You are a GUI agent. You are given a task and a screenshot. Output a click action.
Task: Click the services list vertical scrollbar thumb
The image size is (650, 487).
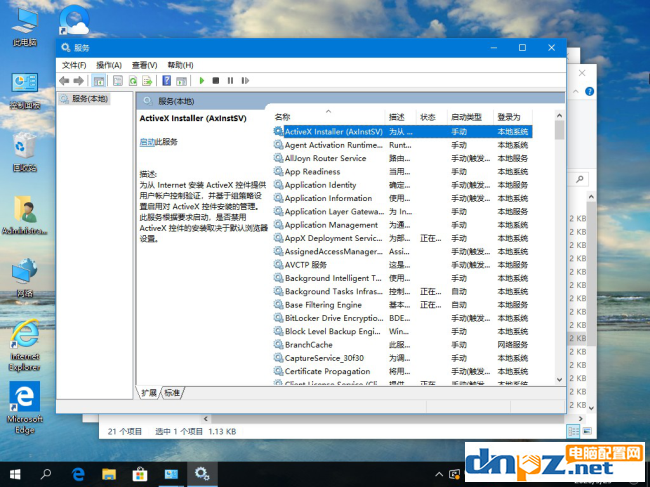559,130
